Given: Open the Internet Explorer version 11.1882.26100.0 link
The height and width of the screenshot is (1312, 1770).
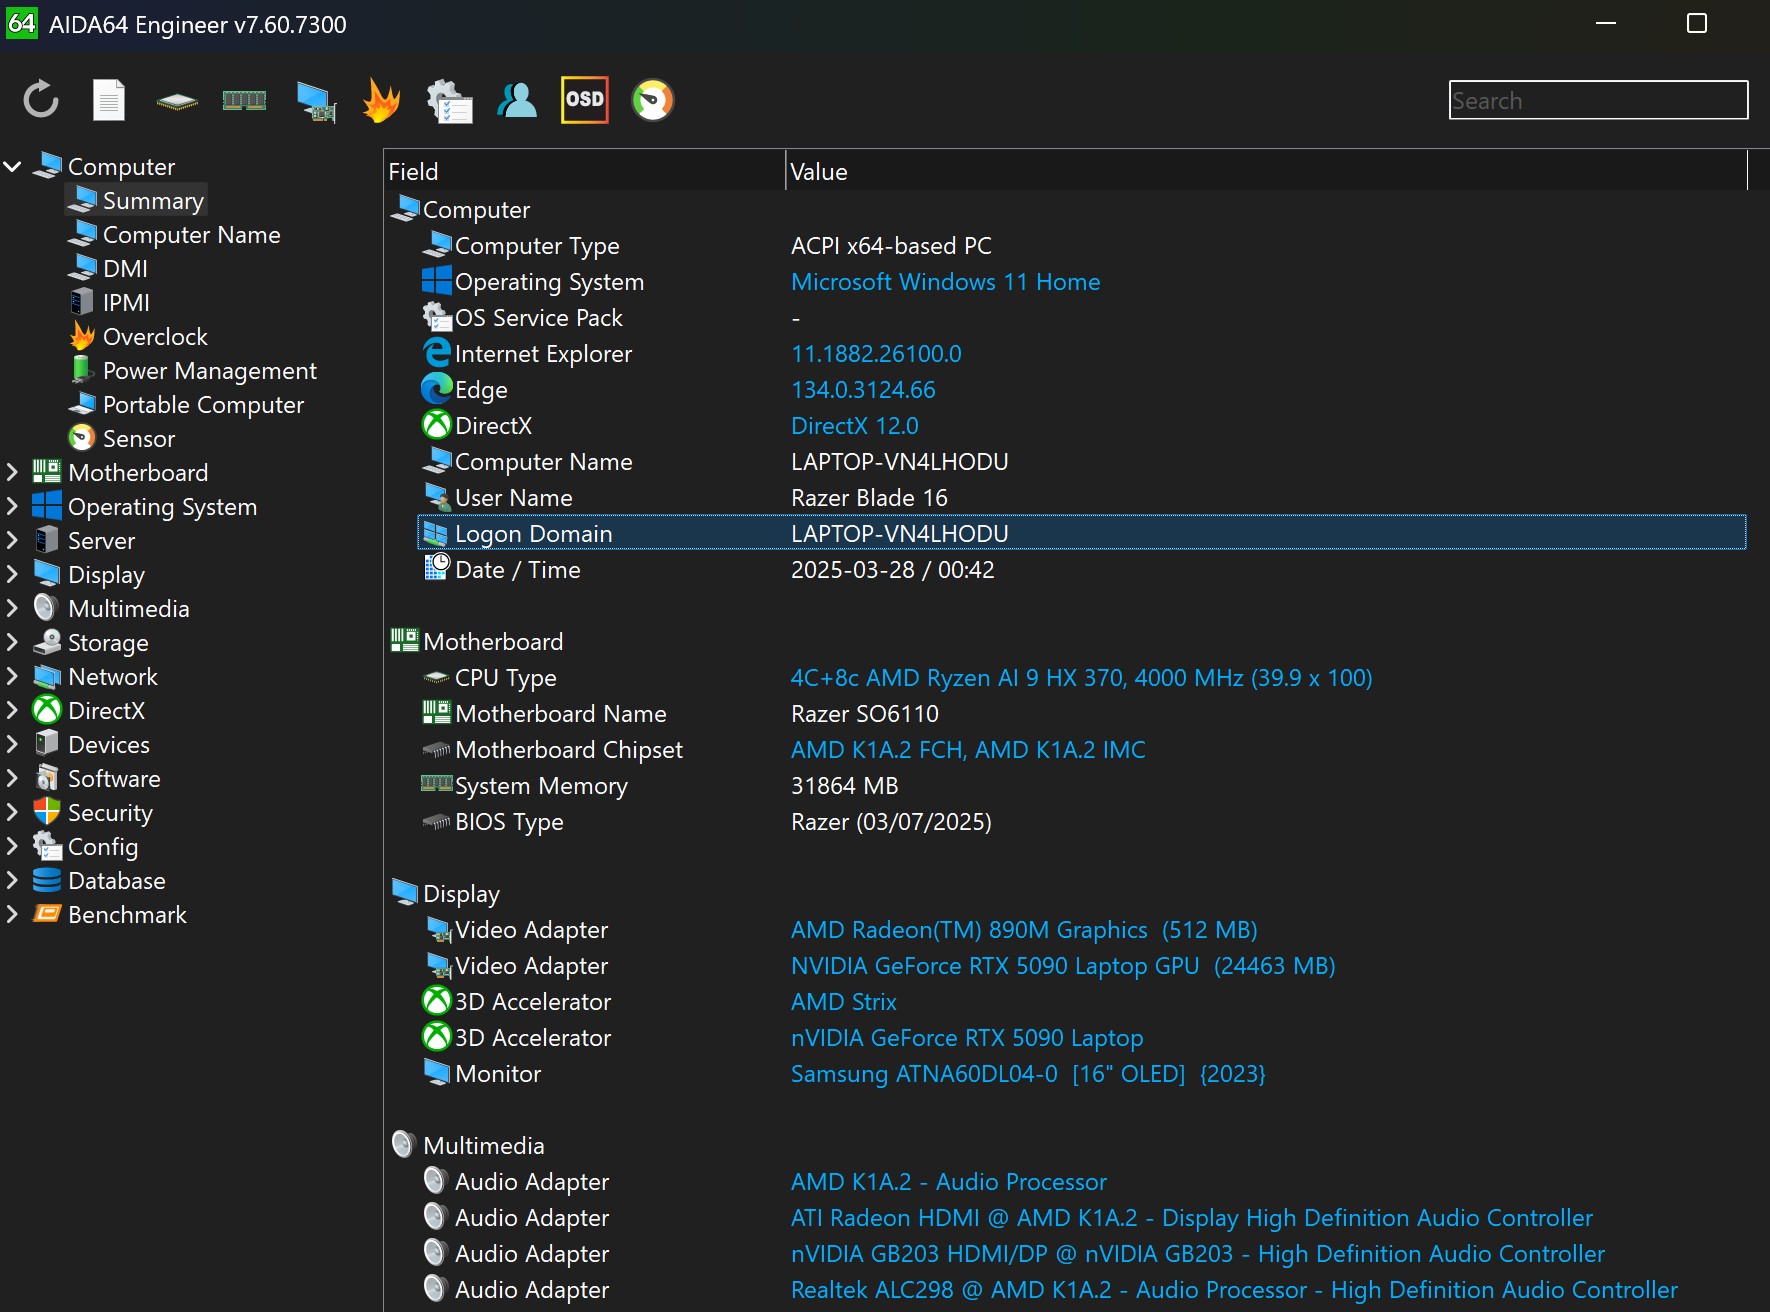Looking at the screenshot, I should pyautogui.click(x=876, y=354).
